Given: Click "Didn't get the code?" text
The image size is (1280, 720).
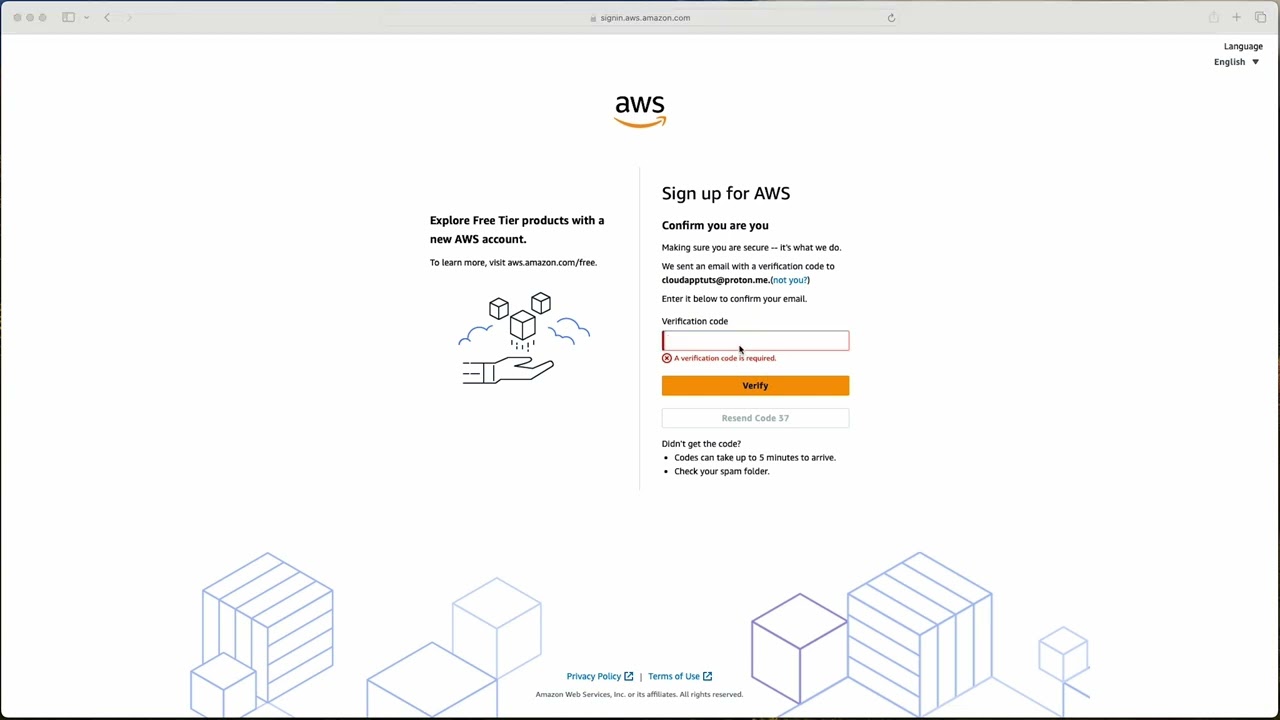Looking at the screenshot, I should pos(701,444).
